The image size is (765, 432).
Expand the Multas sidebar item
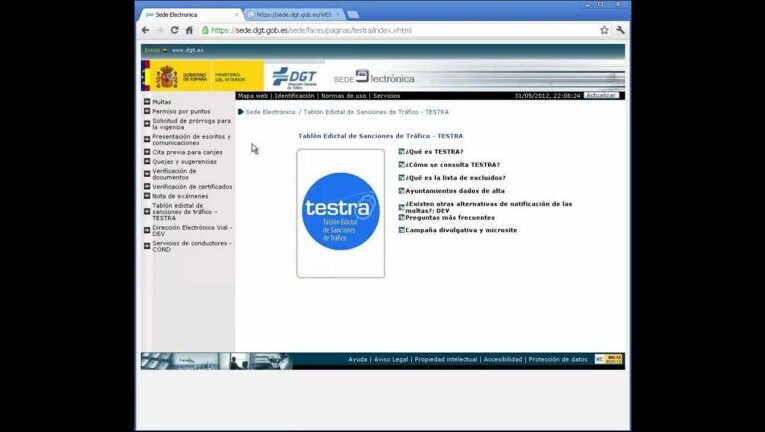click(147, 102)
